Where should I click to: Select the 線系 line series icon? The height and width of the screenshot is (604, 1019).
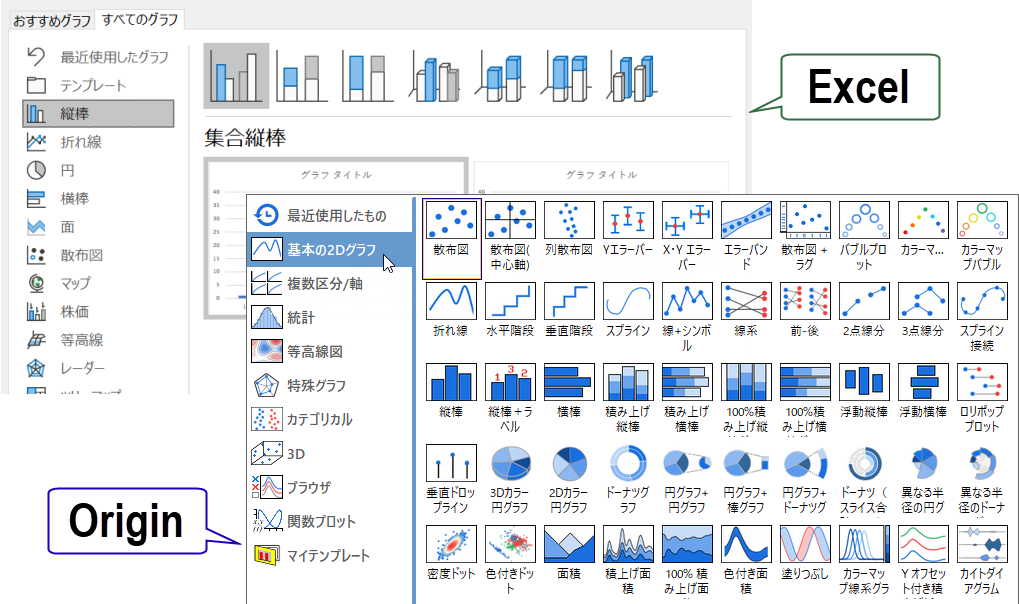click(x=746, y=301)
